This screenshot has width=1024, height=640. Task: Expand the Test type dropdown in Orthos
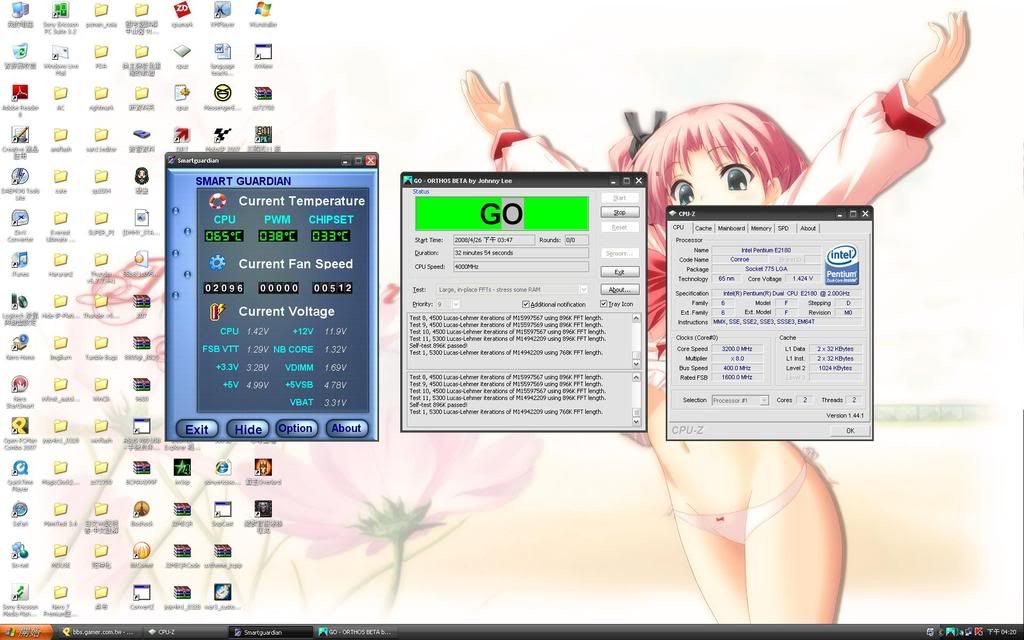583,289
